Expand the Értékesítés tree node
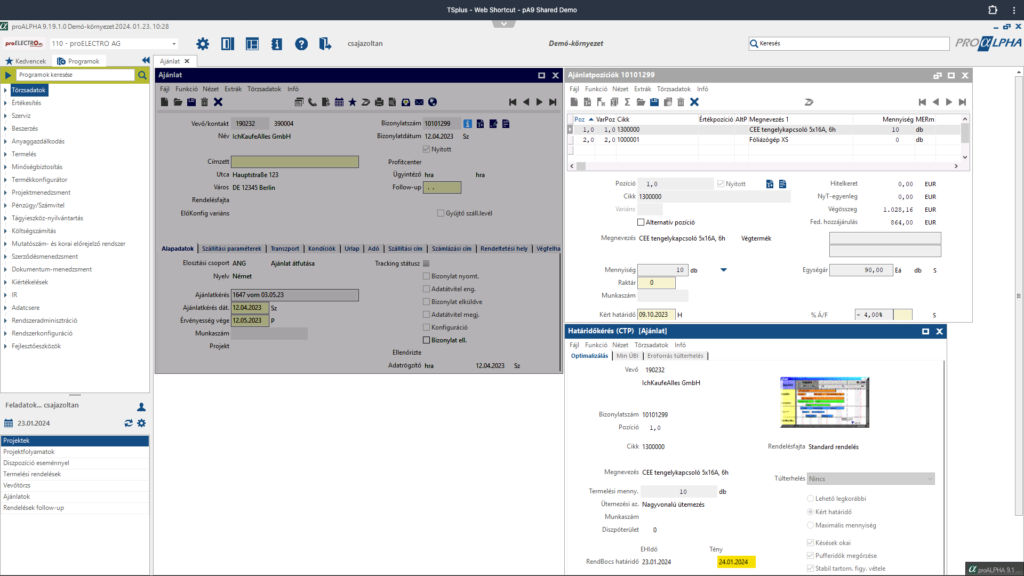1024x576 pixels. point(6,103)
